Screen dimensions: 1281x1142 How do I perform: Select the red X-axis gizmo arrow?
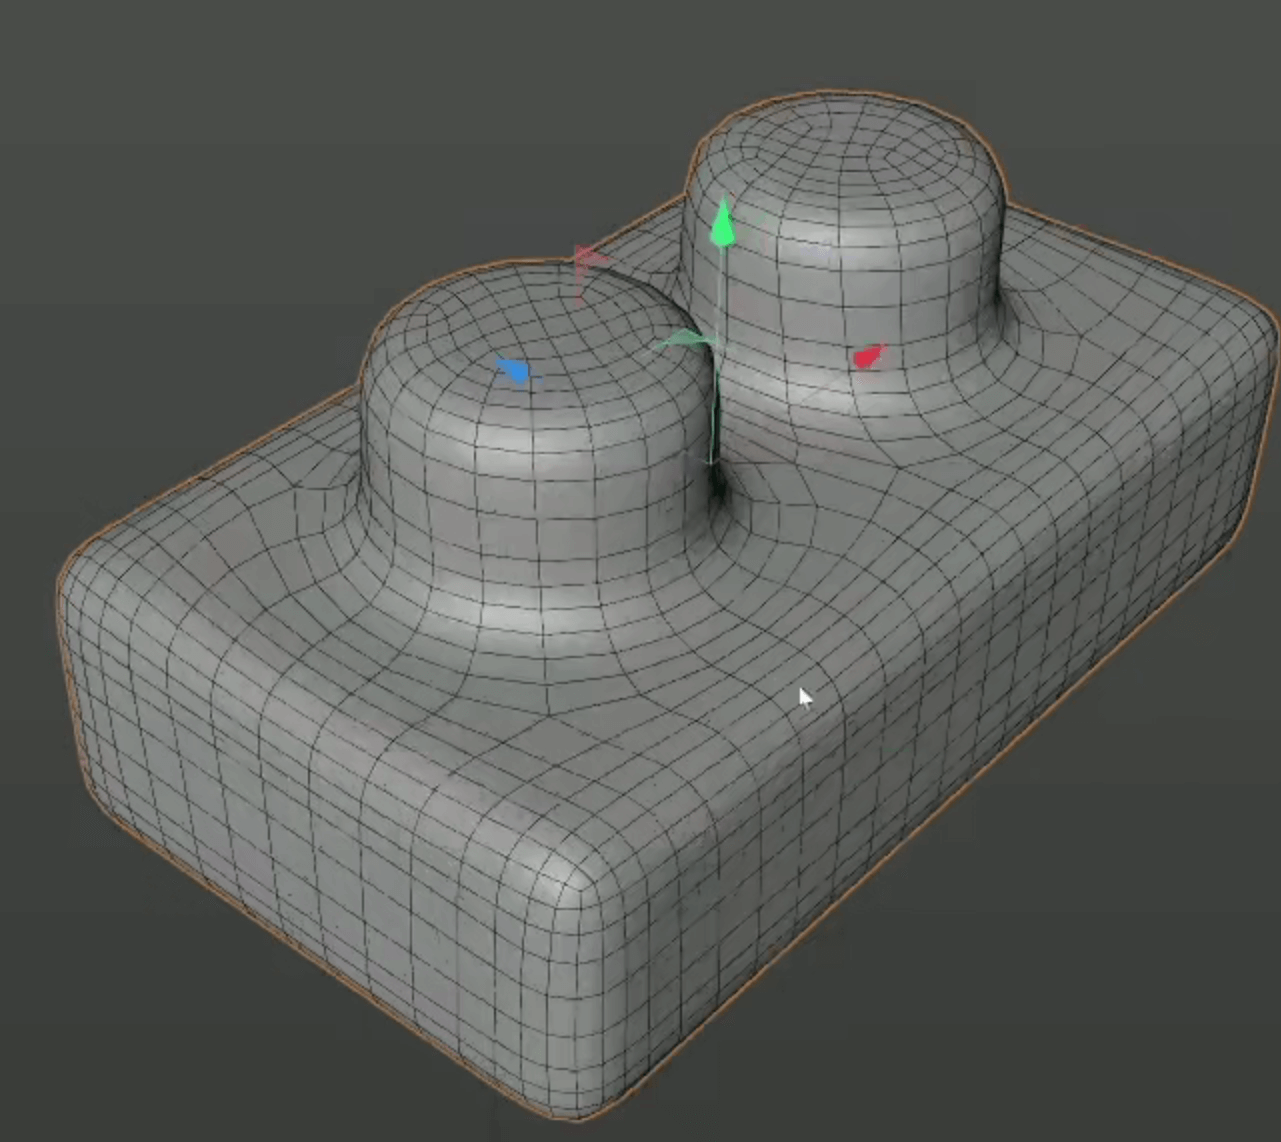coord(868,356)
